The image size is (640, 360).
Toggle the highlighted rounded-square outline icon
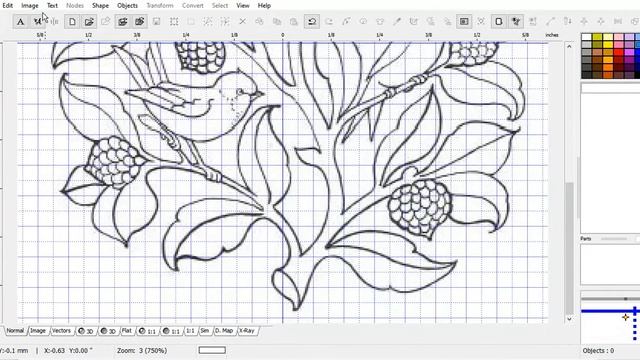point(499,22)
